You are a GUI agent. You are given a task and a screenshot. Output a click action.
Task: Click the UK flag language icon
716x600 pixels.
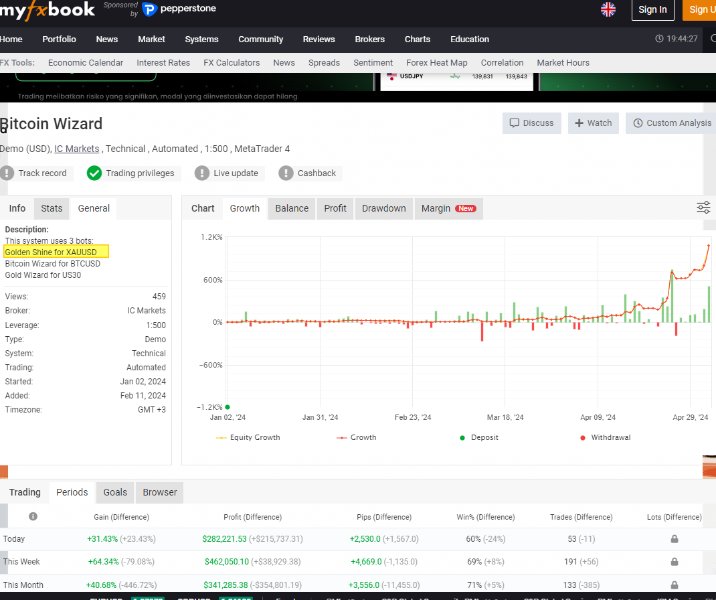(x=608, y=10)
